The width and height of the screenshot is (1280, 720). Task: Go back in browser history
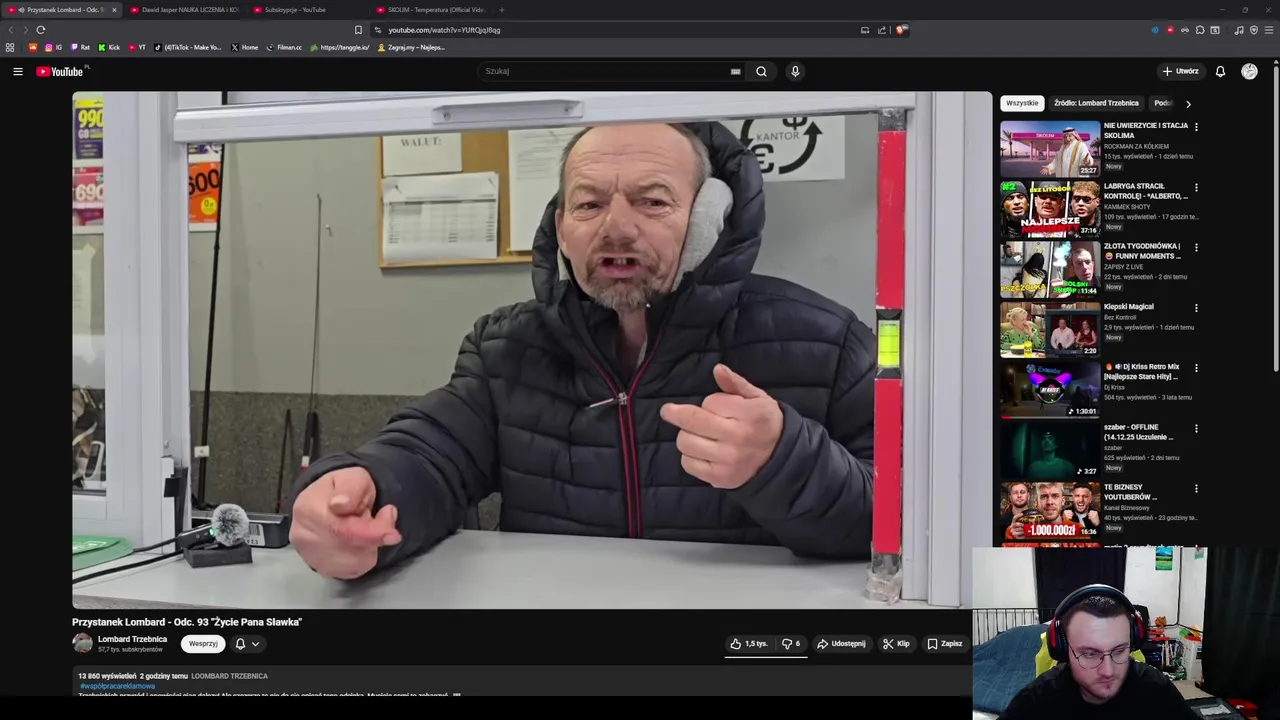11,30
